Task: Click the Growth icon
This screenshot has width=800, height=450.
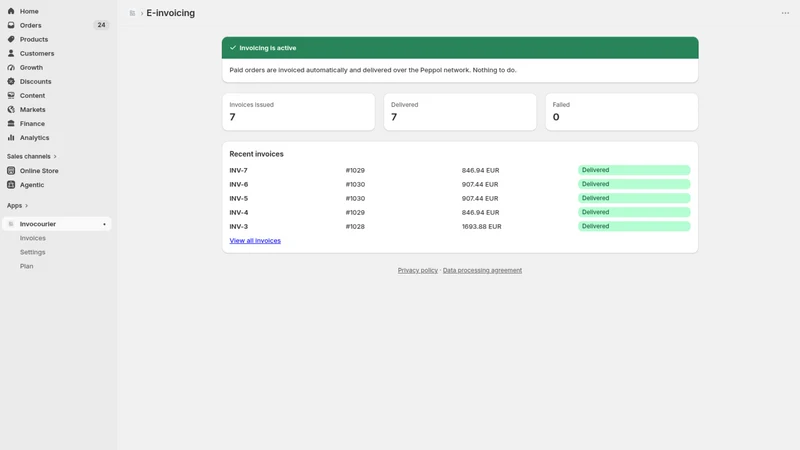Action: point(11,67)
